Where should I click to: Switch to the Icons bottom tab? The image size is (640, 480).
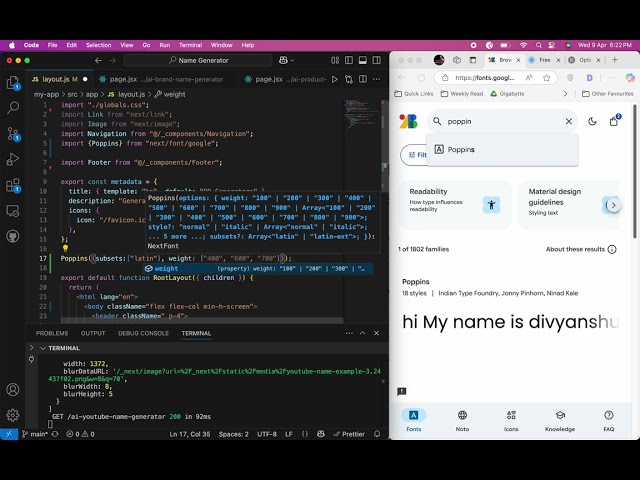tap(511, 420)
